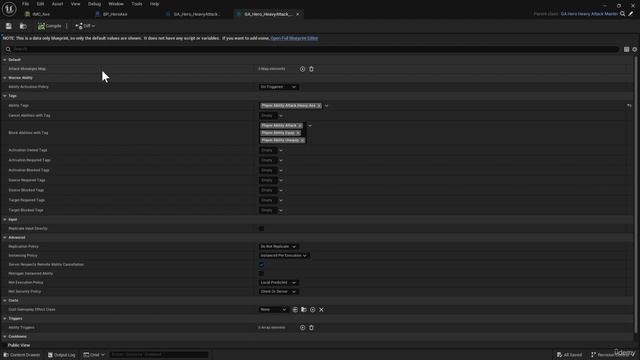Screen dimensions: 640x360
Task: Open the Replication Policy dropdown
Action: 278,247
